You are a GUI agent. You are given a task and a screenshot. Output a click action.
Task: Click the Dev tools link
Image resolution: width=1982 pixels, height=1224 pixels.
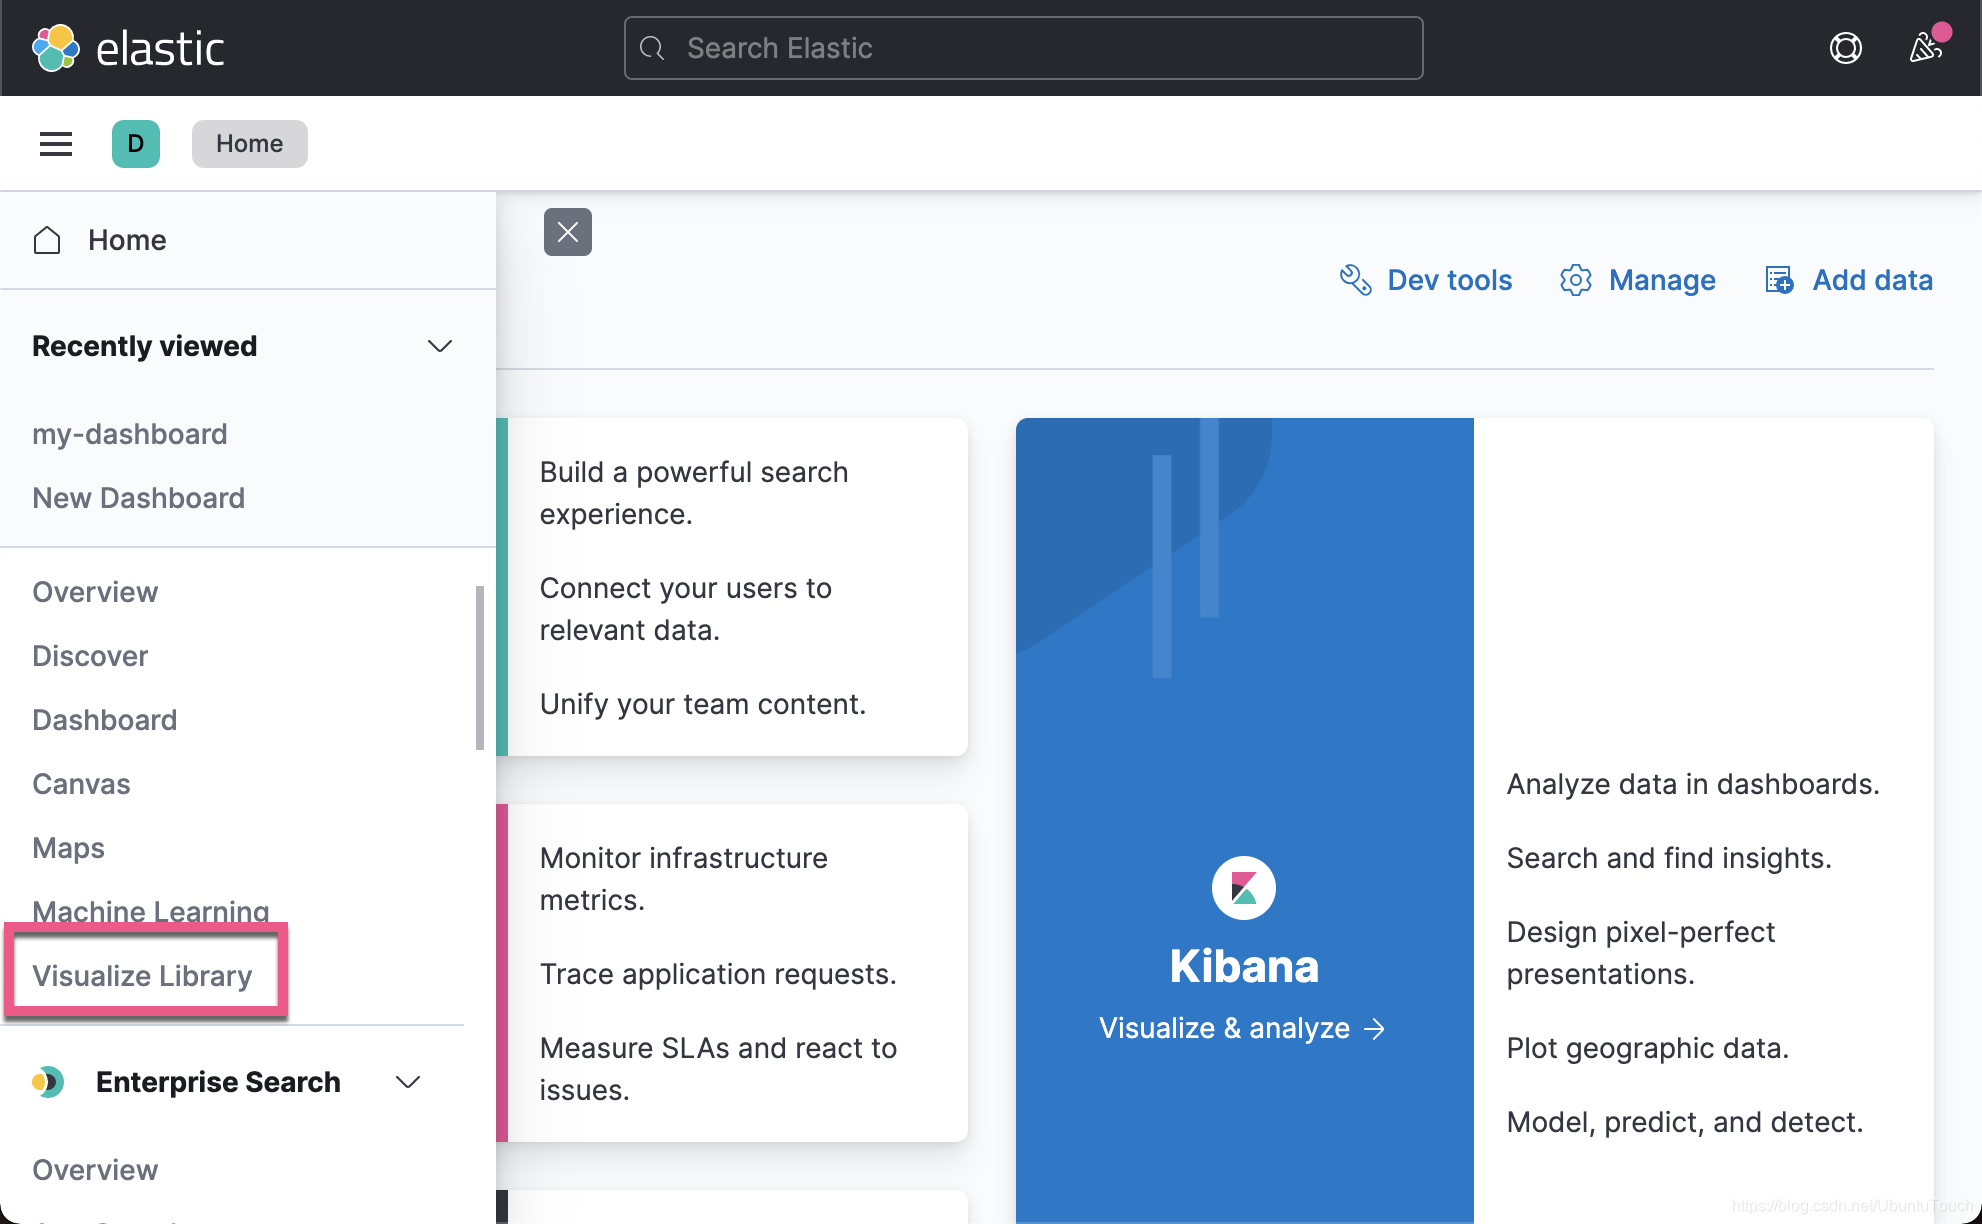1427,280
